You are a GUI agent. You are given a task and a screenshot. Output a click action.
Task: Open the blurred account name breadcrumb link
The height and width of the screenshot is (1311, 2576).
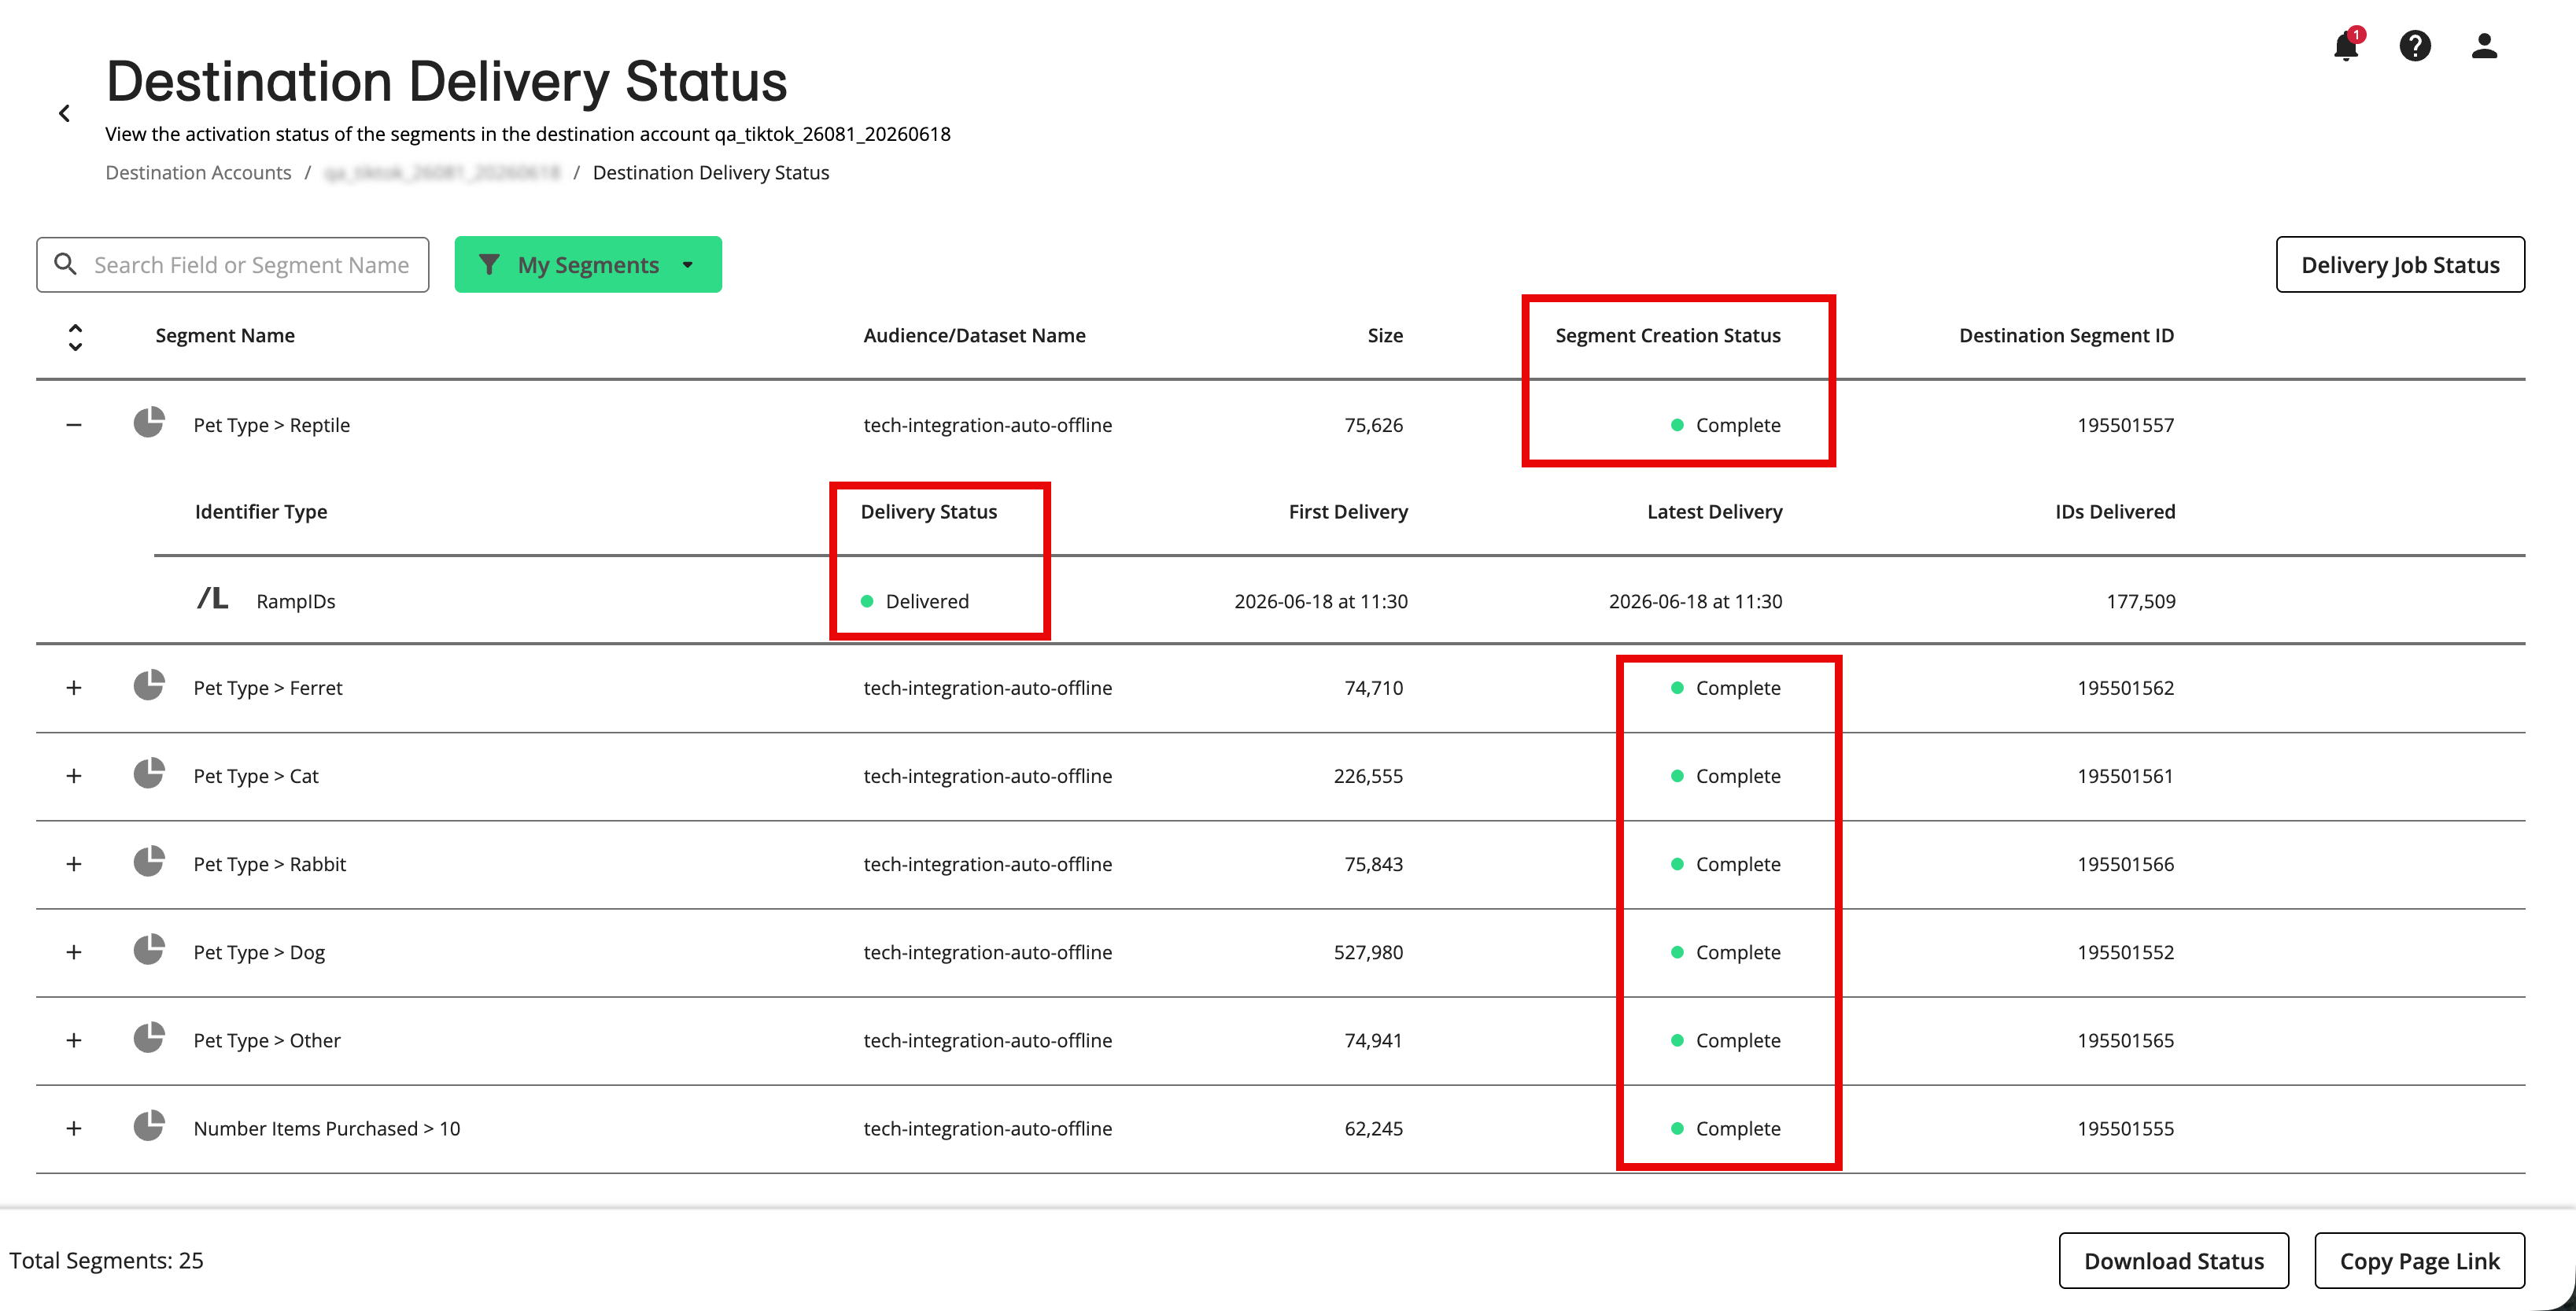pos(442,173)
